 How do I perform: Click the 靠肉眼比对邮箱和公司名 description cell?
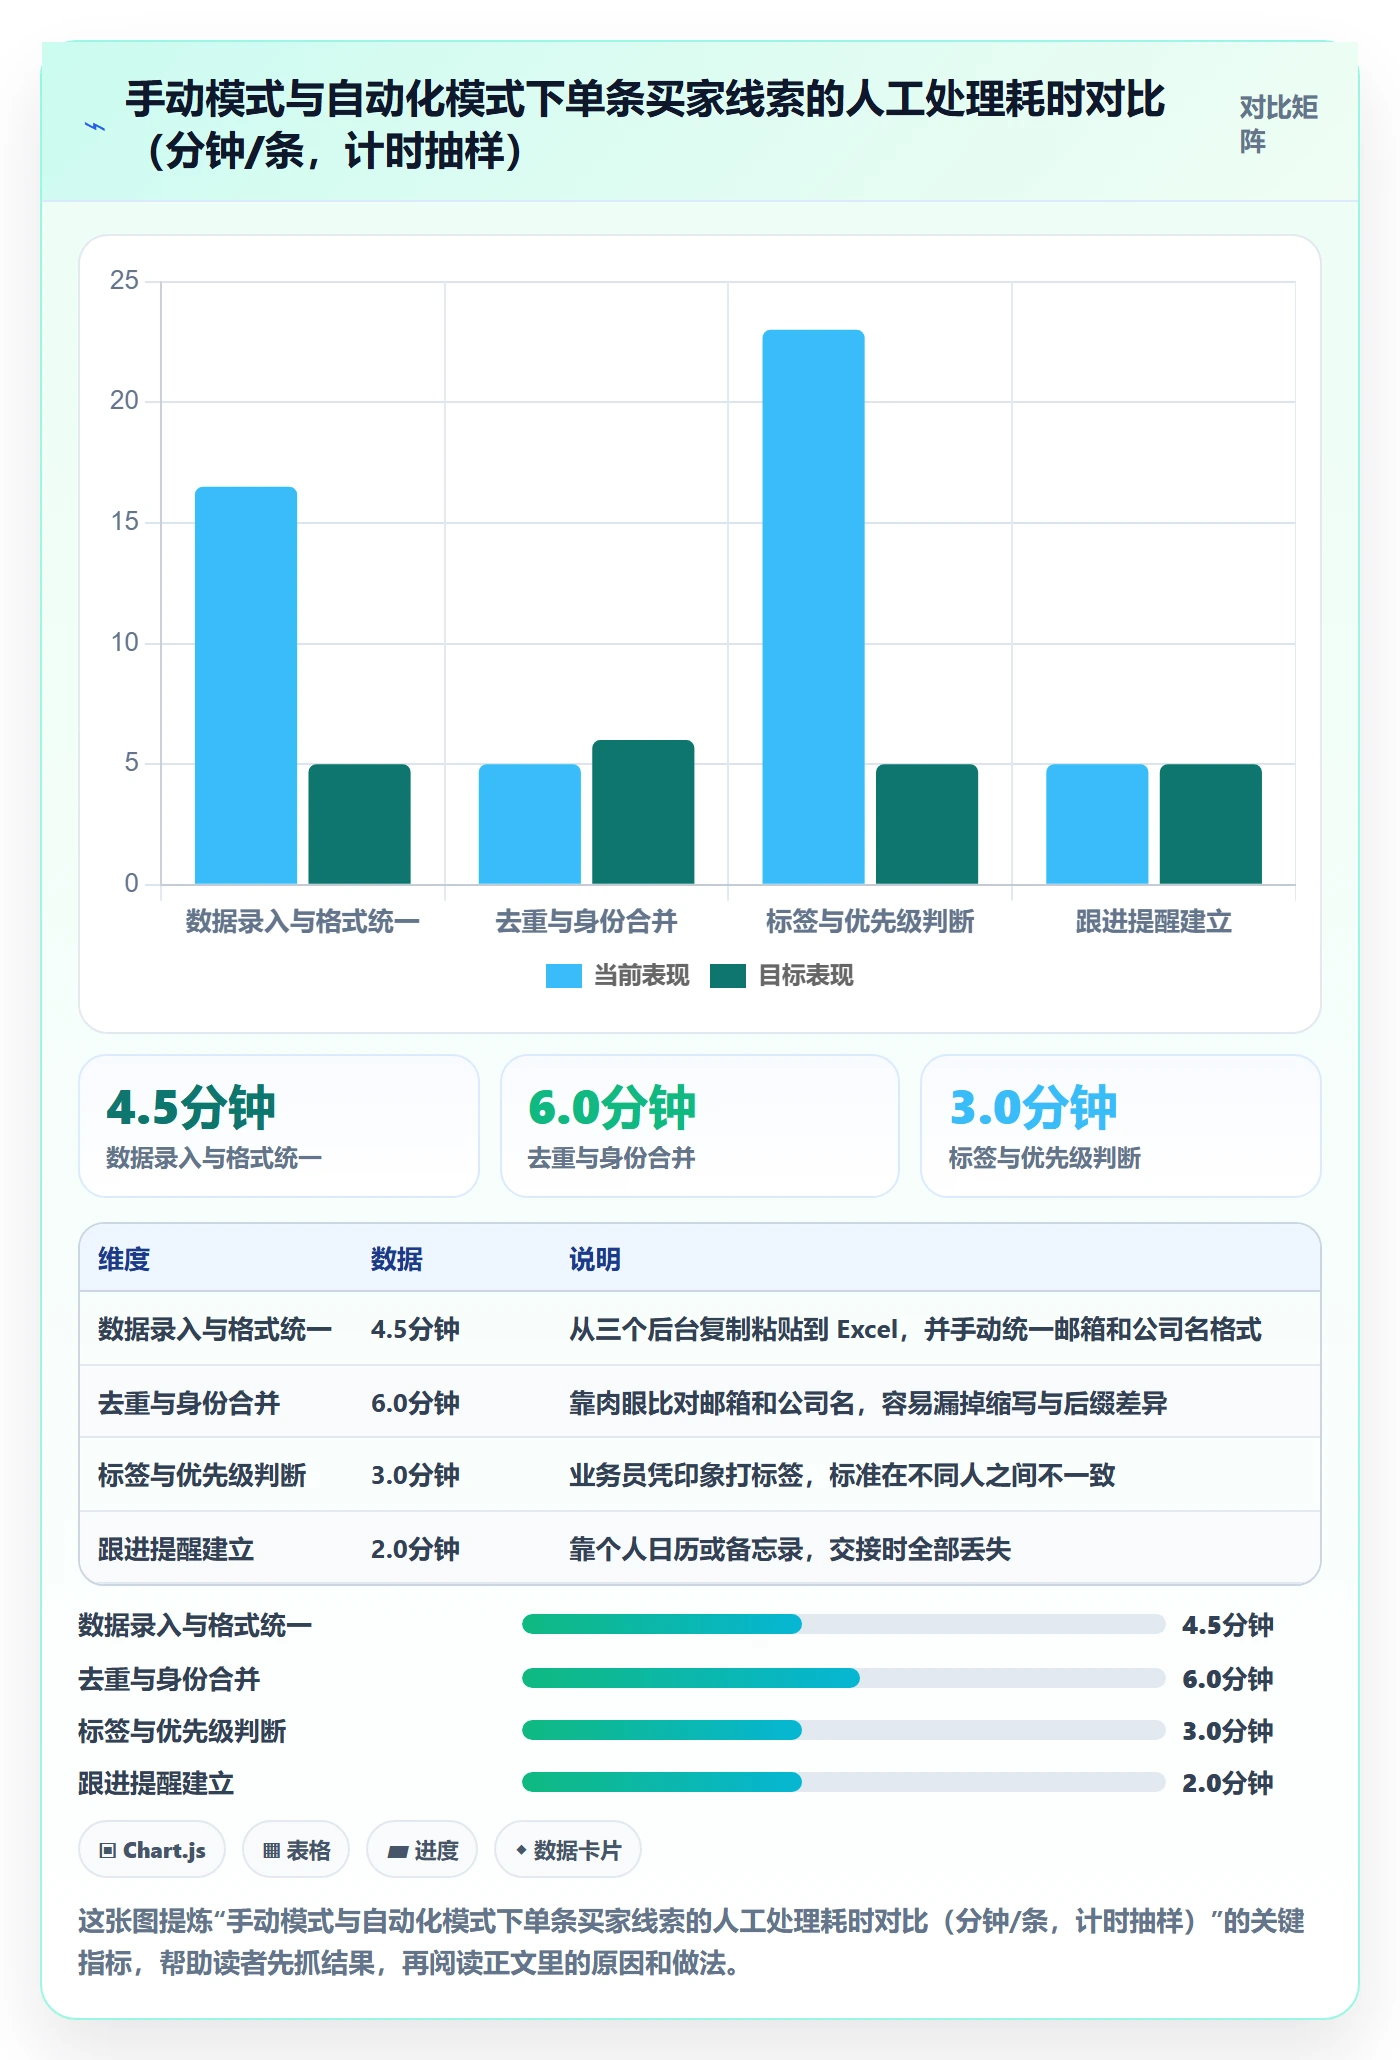click(868, 1403)
